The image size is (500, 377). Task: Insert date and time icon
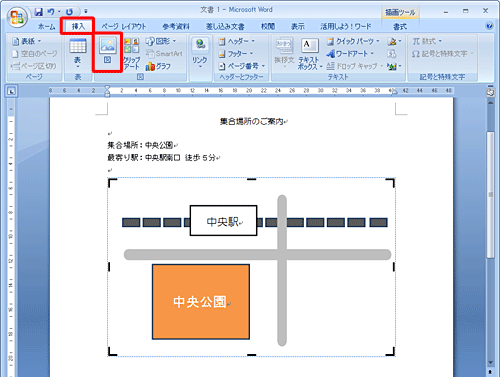coord(392,53)
